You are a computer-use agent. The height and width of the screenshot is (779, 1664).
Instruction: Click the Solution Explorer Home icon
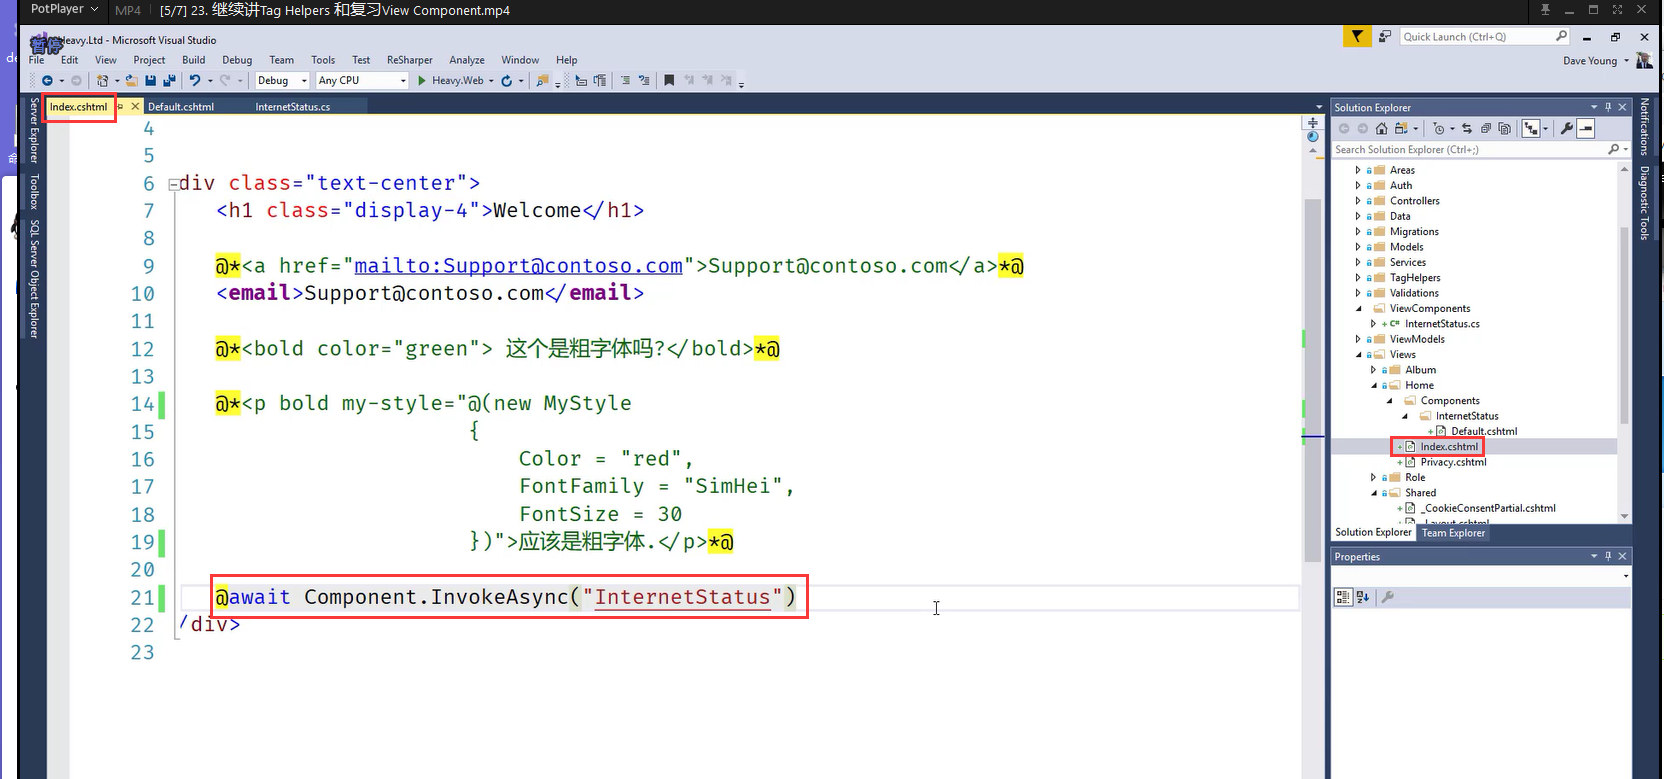[1381, 128]
